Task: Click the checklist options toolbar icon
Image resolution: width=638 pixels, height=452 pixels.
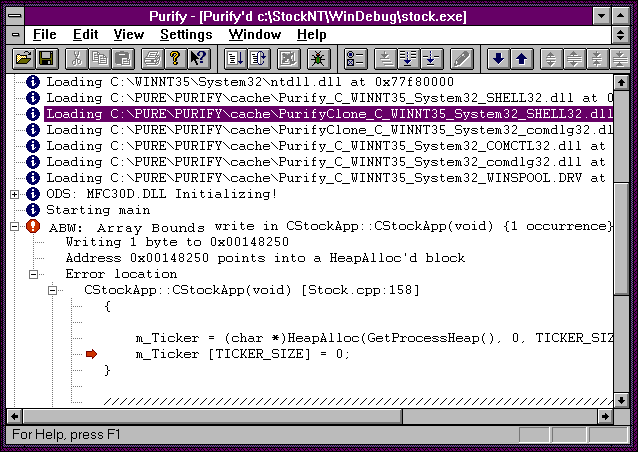Action: [x=355, y=59]
